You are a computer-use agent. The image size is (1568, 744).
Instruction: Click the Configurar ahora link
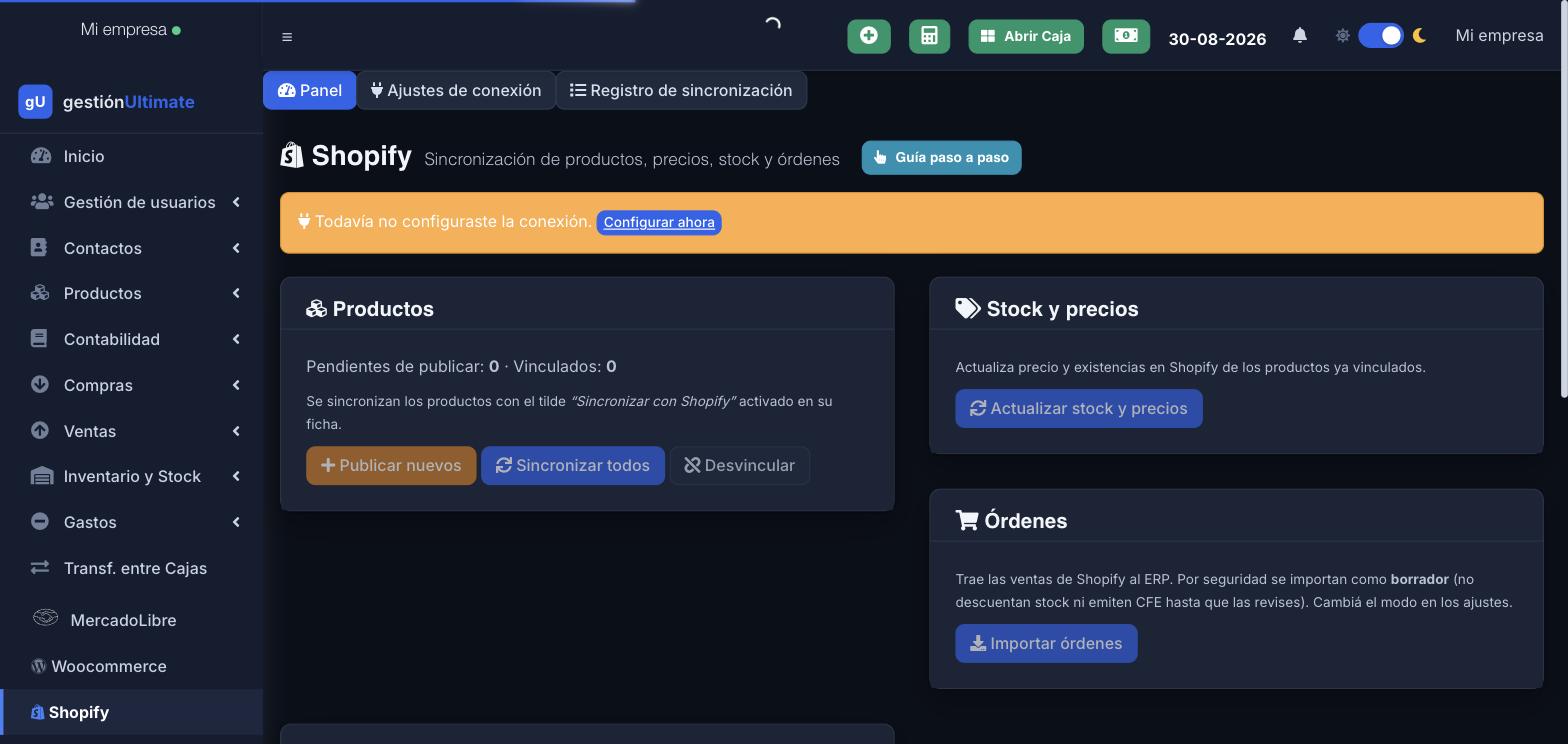click(659, 222)
